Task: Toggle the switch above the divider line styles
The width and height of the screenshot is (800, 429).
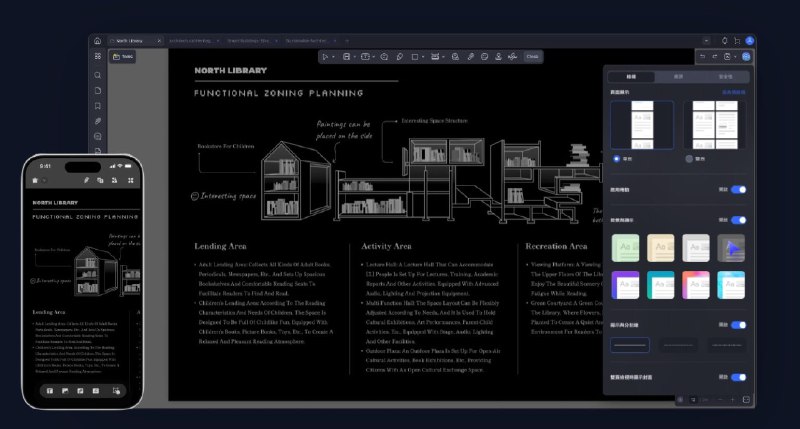Action: [738, 325]
